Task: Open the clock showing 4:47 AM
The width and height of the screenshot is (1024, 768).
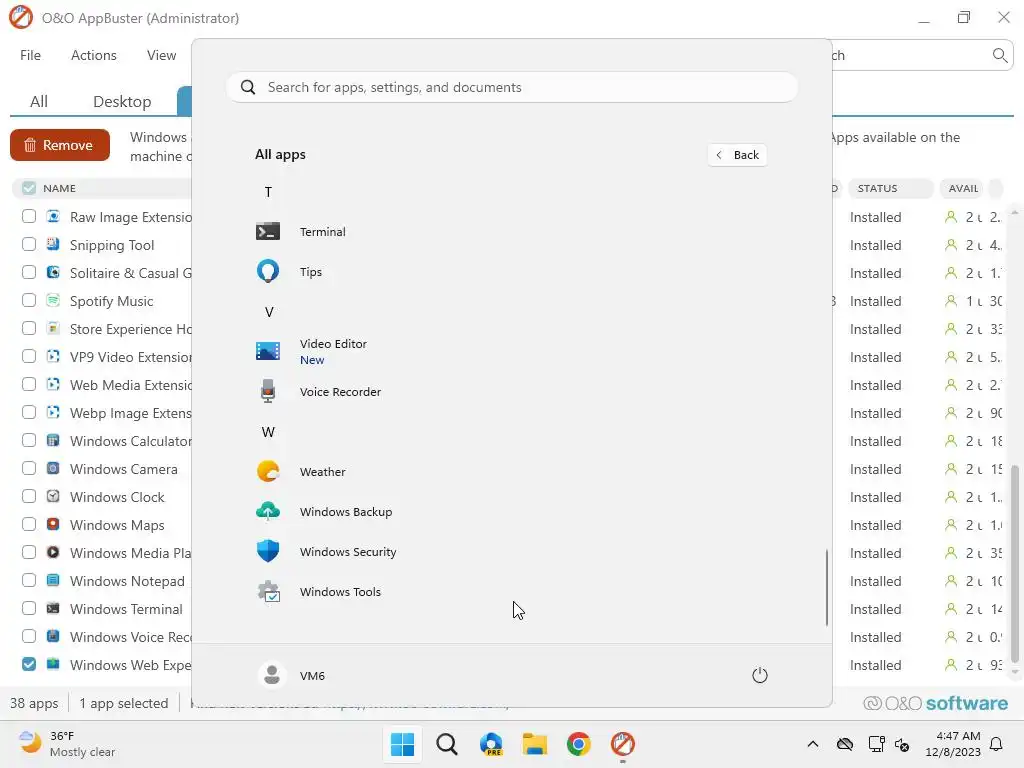Action: (953, 744)
